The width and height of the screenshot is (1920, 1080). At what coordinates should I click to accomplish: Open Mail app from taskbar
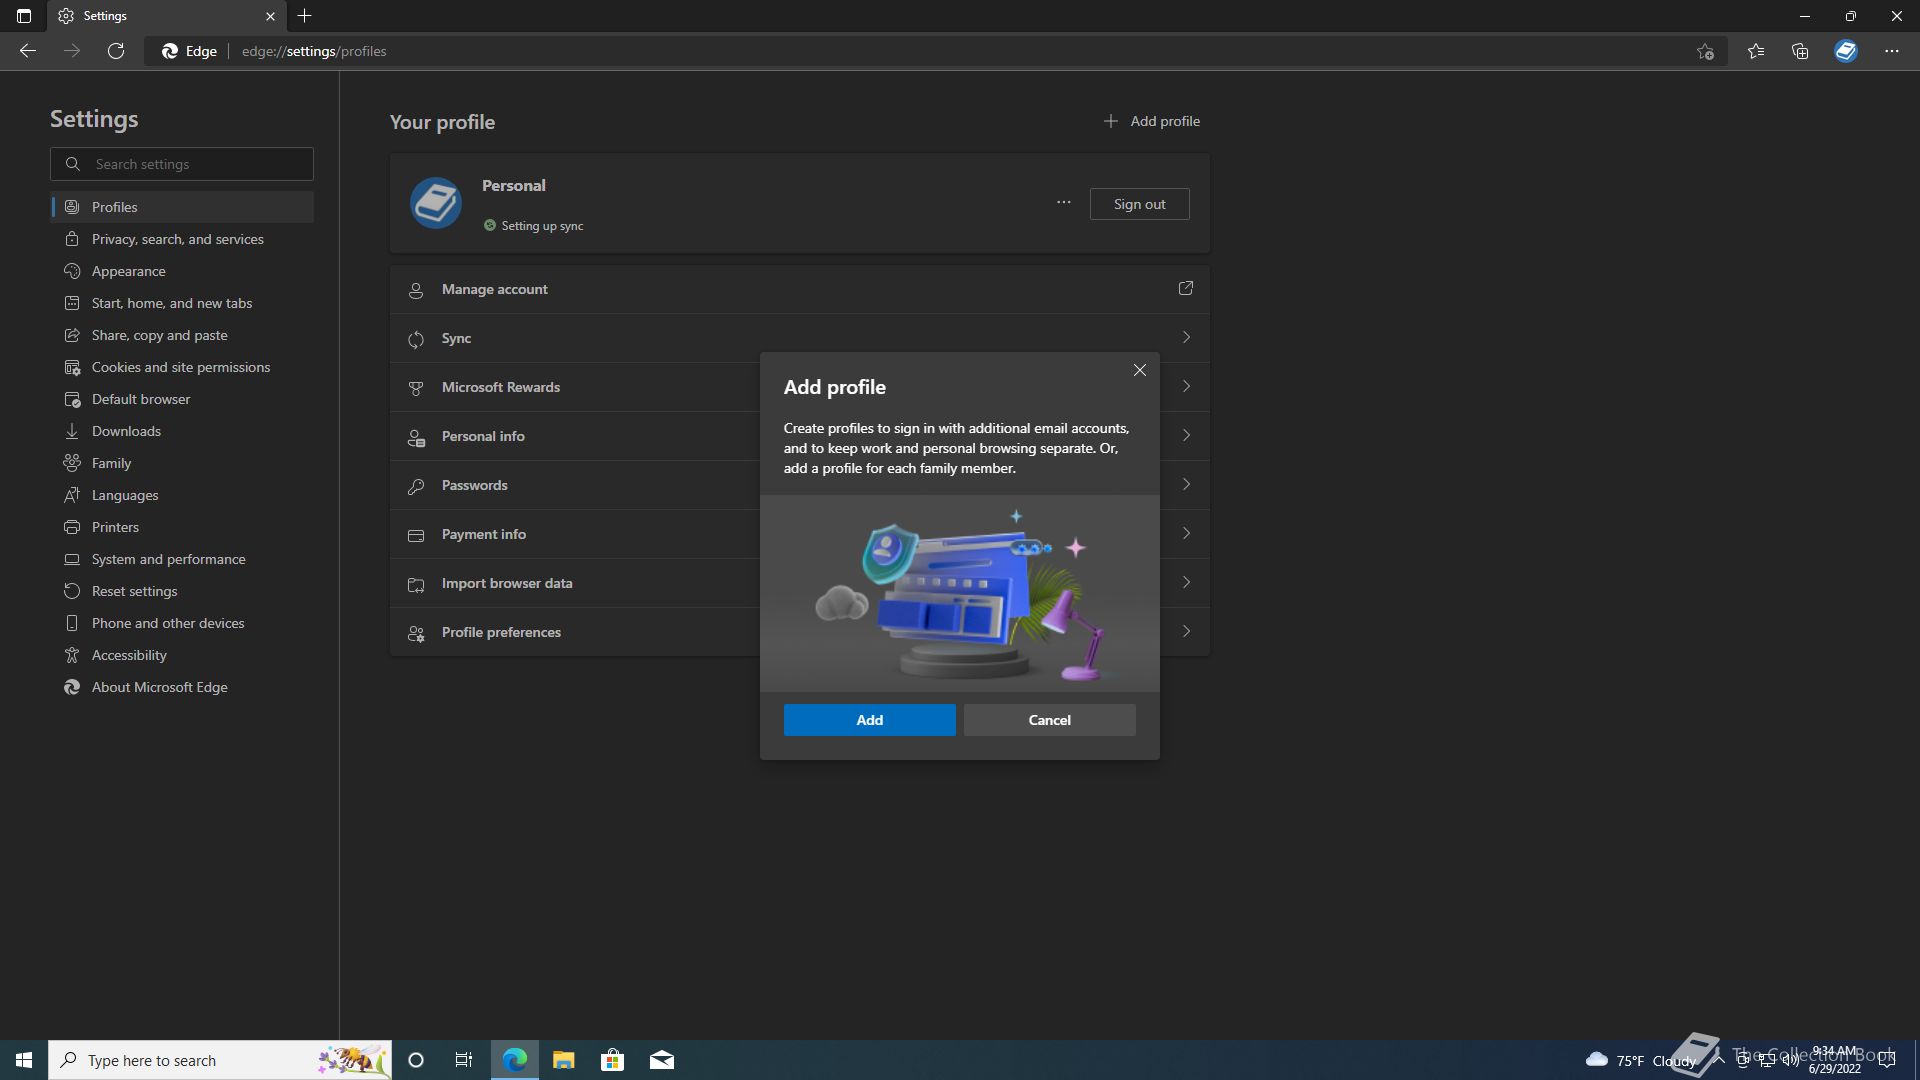coord(661,1060)
